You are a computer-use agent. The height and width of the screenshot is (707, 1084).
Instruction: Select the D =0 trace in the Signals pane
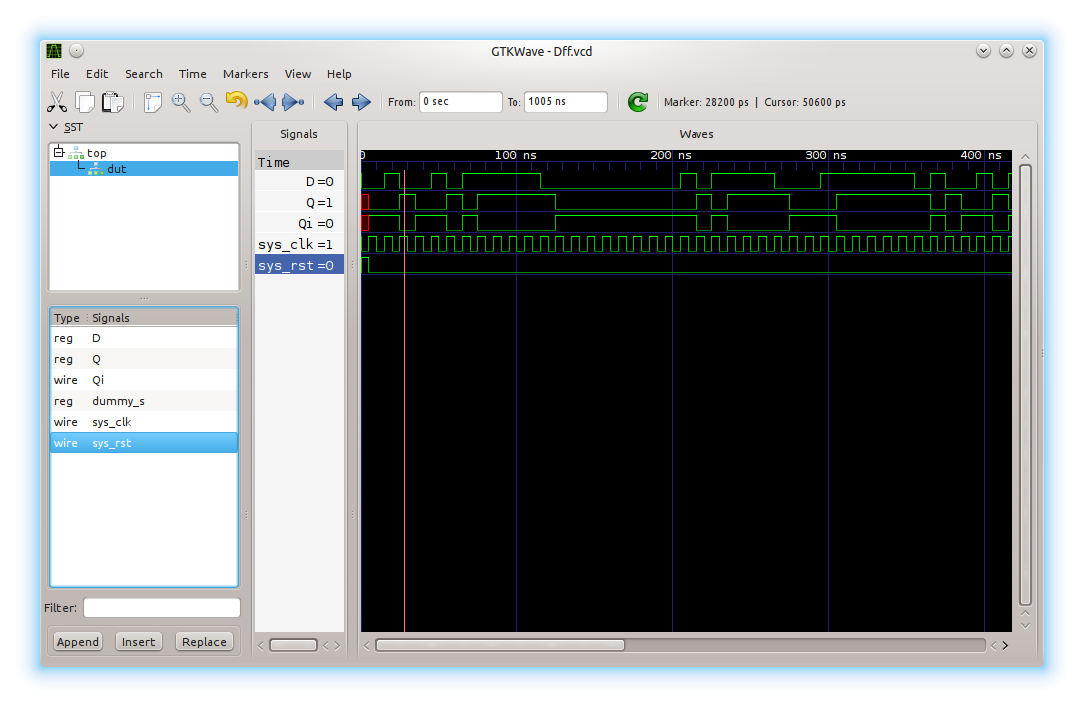299,181
